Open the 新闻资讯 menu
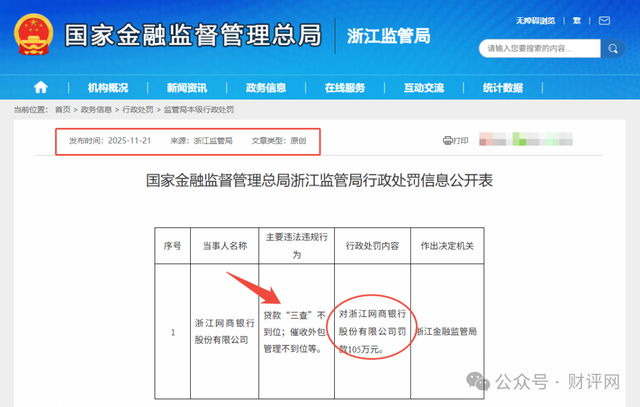 187,88
